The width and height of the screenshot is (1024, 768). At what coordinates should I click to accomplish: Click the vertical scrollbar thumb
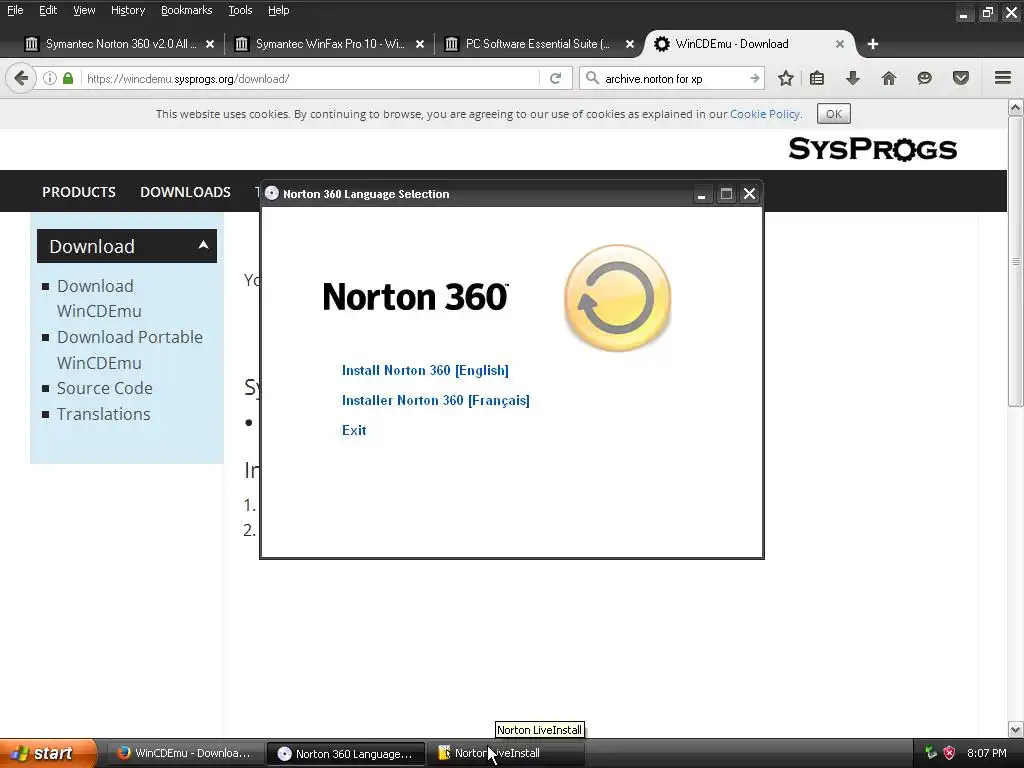coord(1016,261)
